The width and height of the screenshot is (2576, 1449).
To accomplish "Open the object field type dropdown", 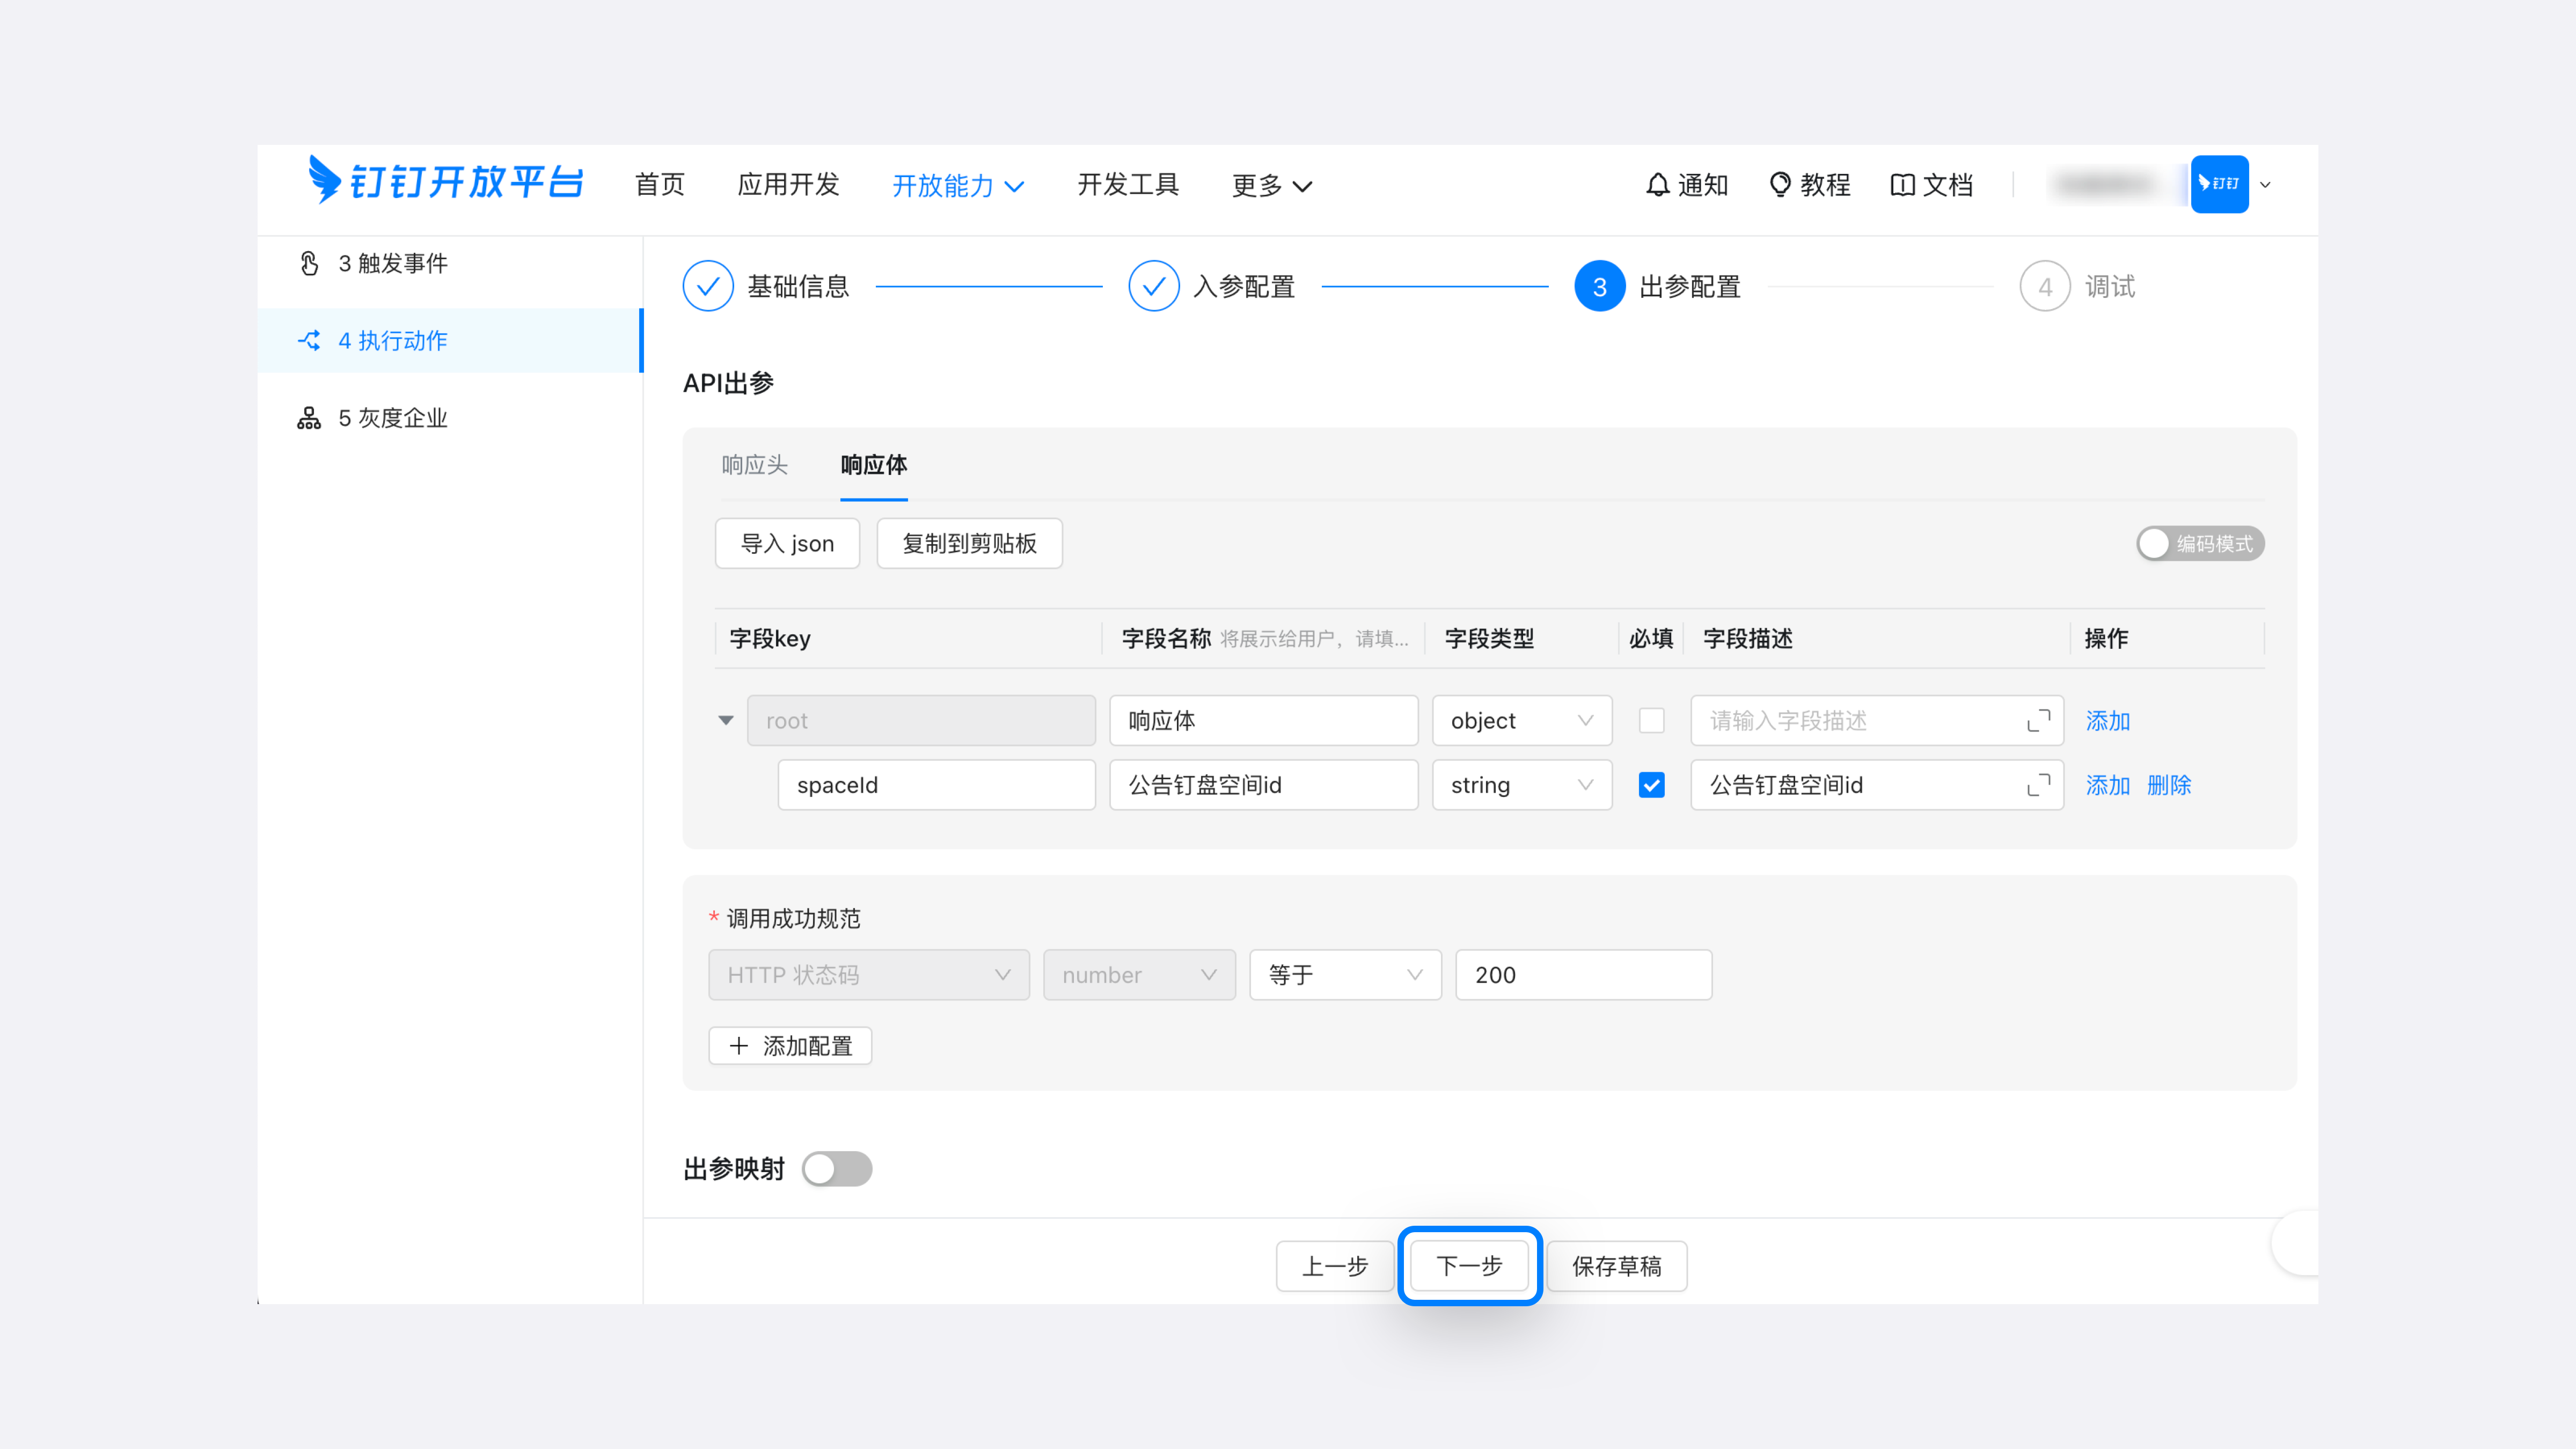I will pos(1521,720).
